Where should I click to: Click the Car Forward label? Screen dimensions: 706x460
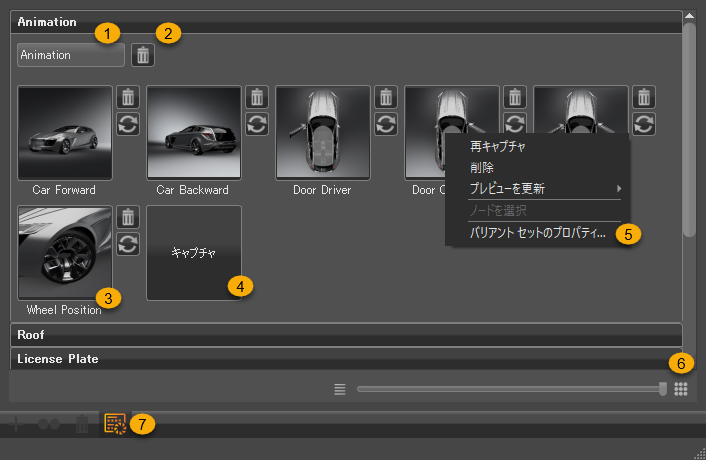point(64,190)
